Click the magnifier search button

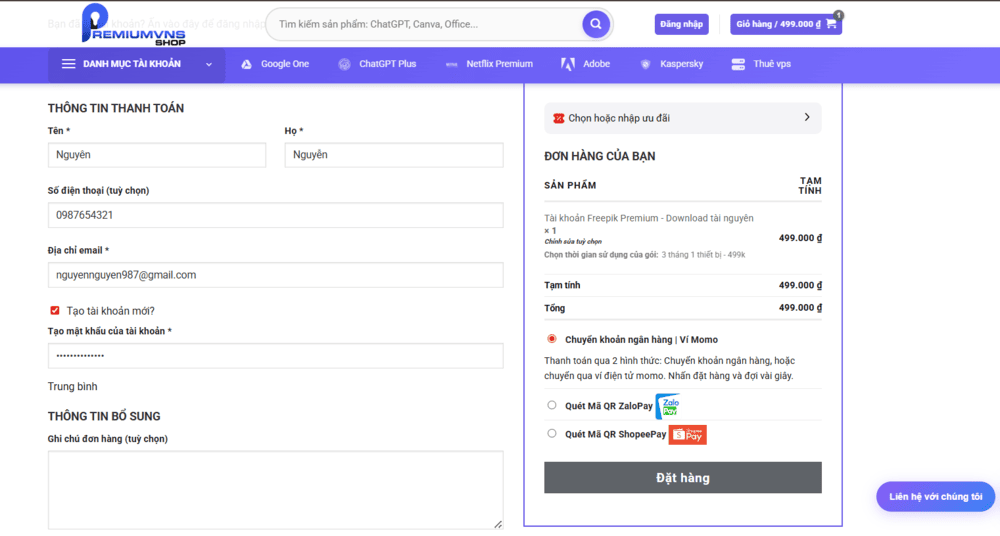pyautogui.click(x=596, y=24)
